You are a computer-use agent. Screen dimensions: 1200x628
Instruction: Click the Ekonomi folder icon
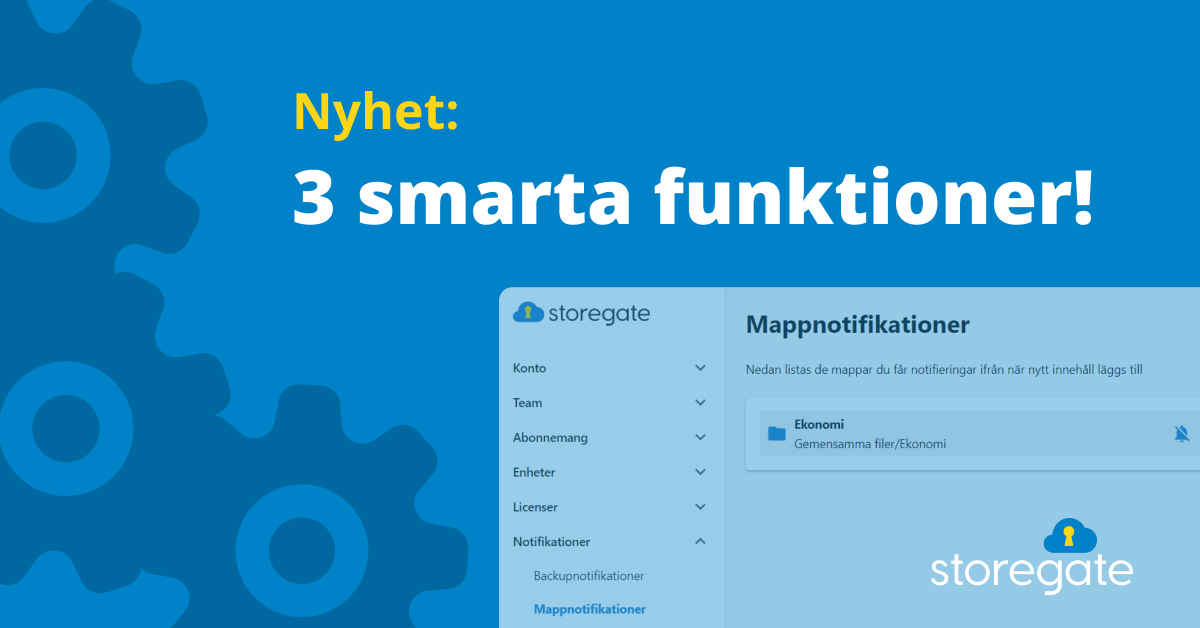coord(776,433)
